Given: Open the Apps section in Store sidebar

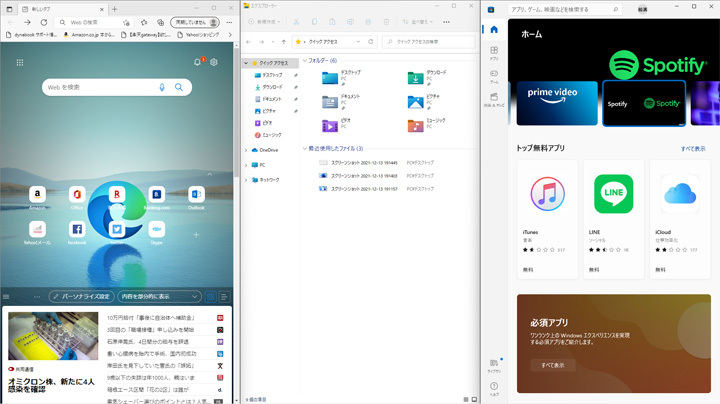Looking at the screenshot, I should pos(494,53).
